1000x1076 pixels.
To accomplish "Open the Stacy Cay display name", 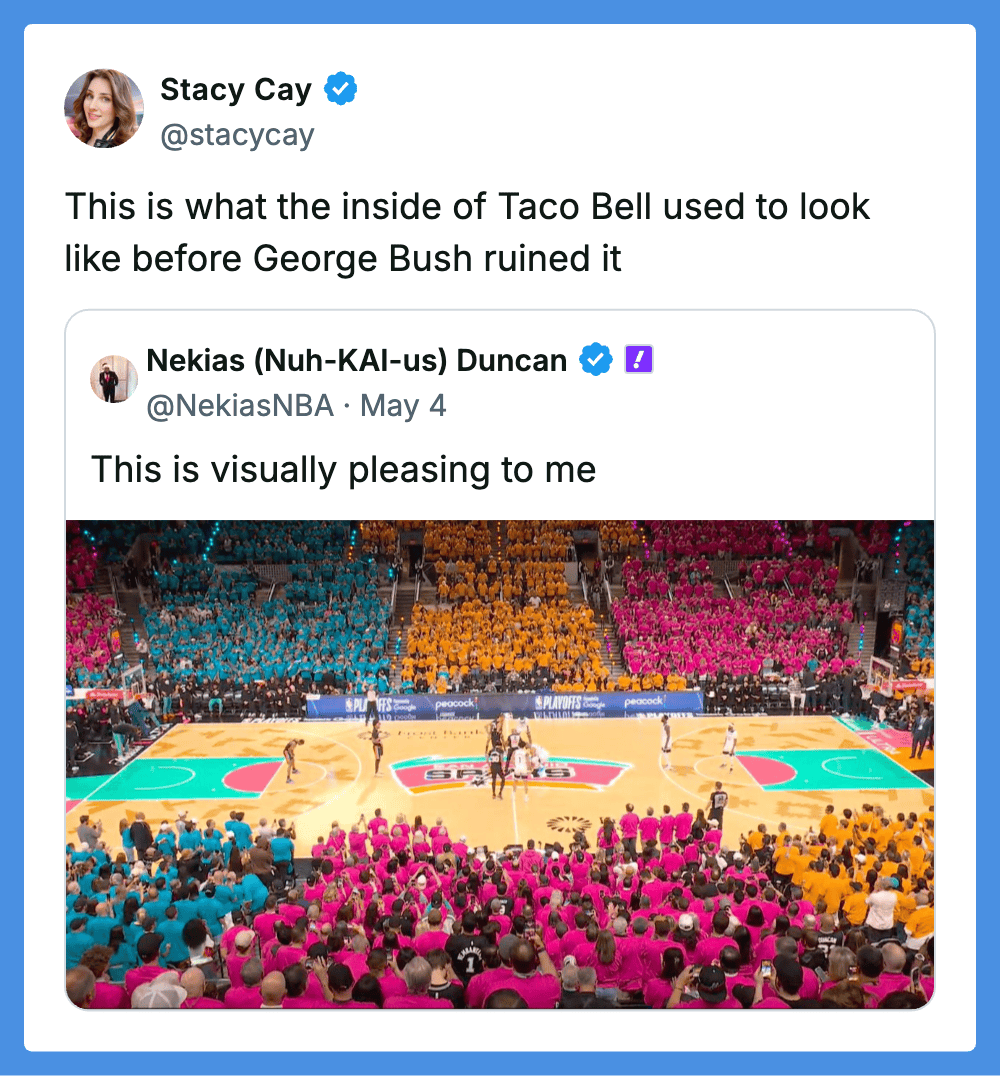I will [x=236, y=89].
